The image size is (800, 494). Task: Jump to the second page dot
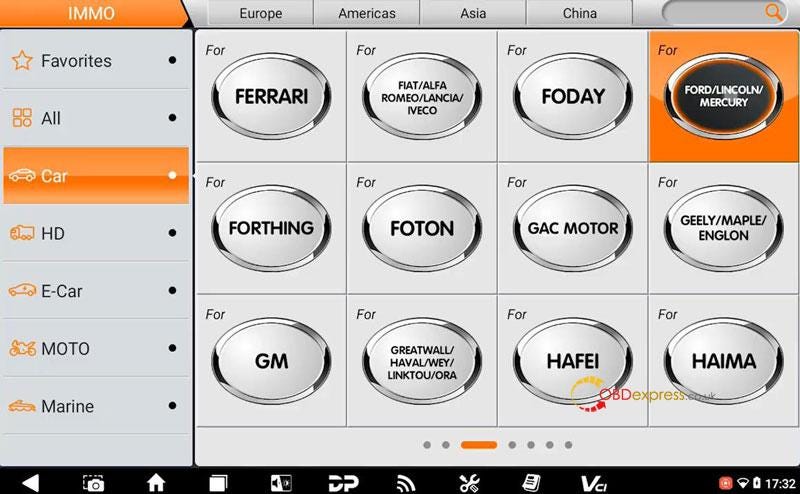445,445
